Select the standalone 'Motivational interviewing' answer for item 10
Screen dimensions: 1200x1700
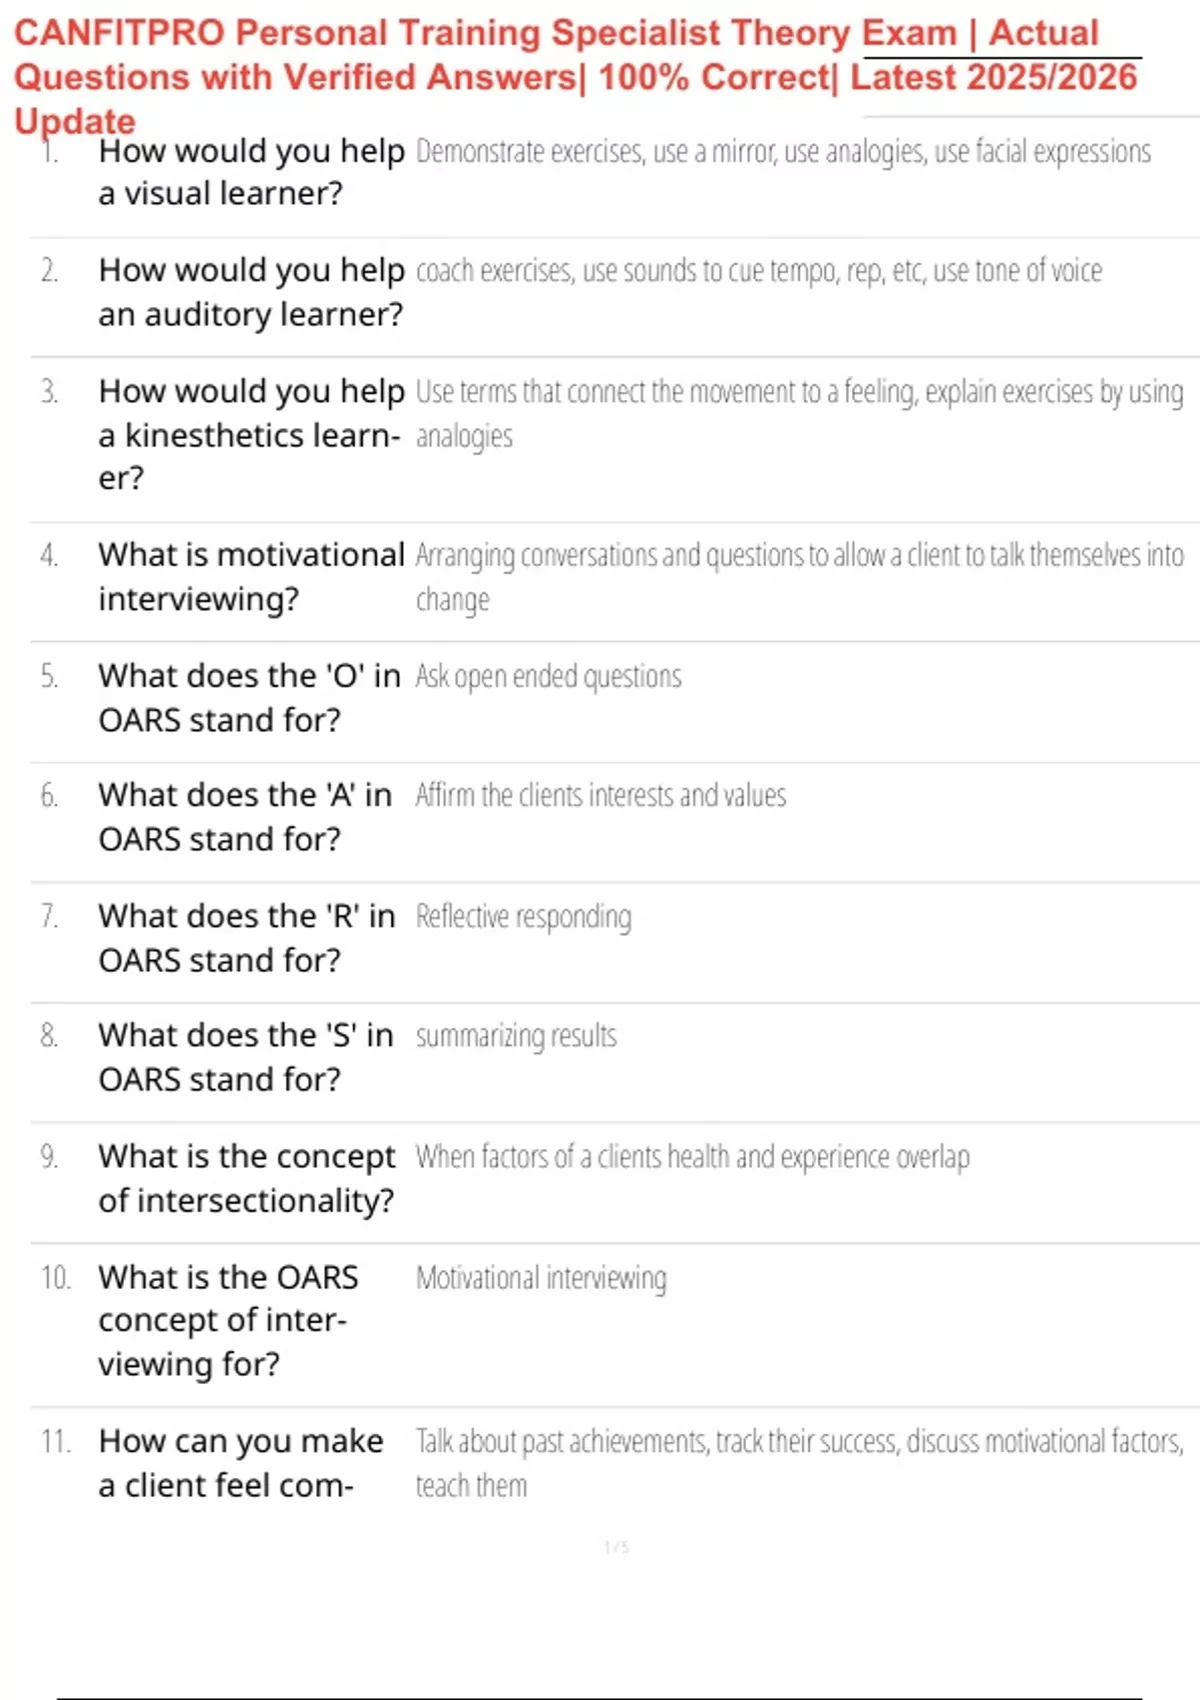click(541, 1278)
